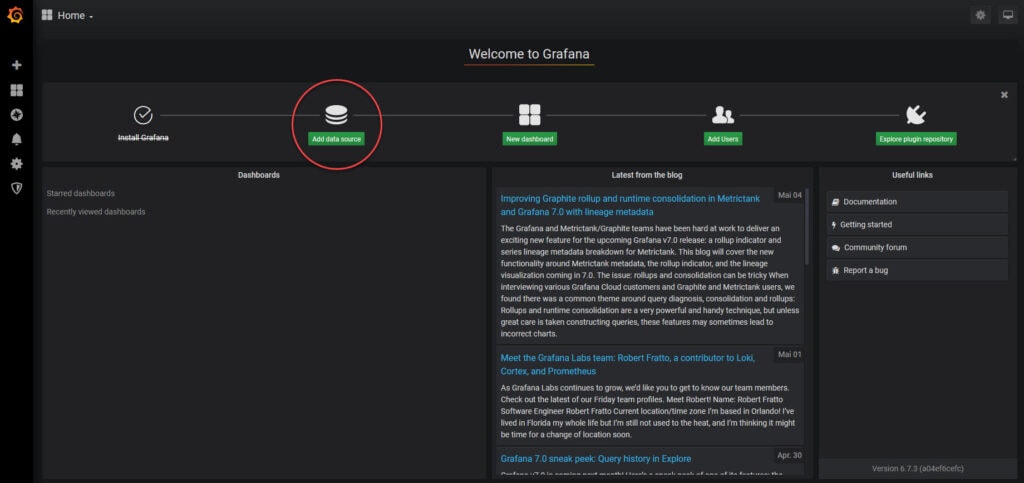Click the Dashboards panel title
Screen dimensions: 1024x483
(259, 175)
